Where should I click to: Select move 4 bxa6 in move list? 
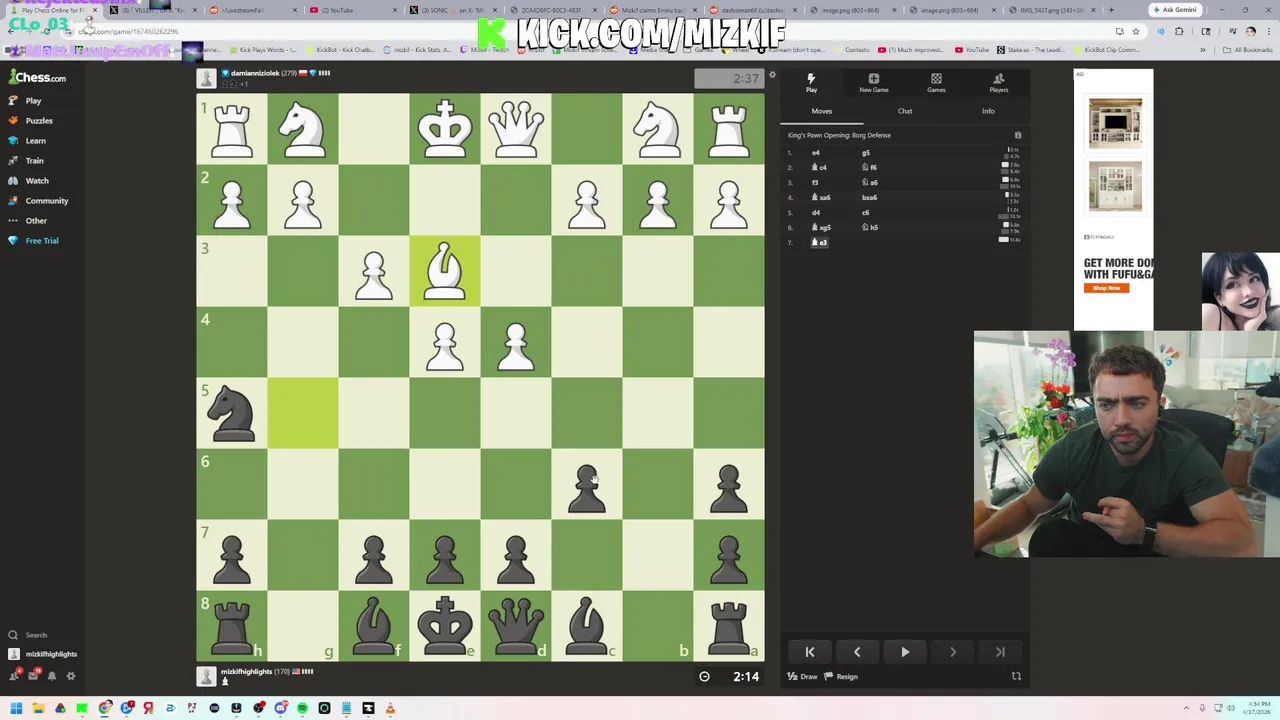coord(869,198)
